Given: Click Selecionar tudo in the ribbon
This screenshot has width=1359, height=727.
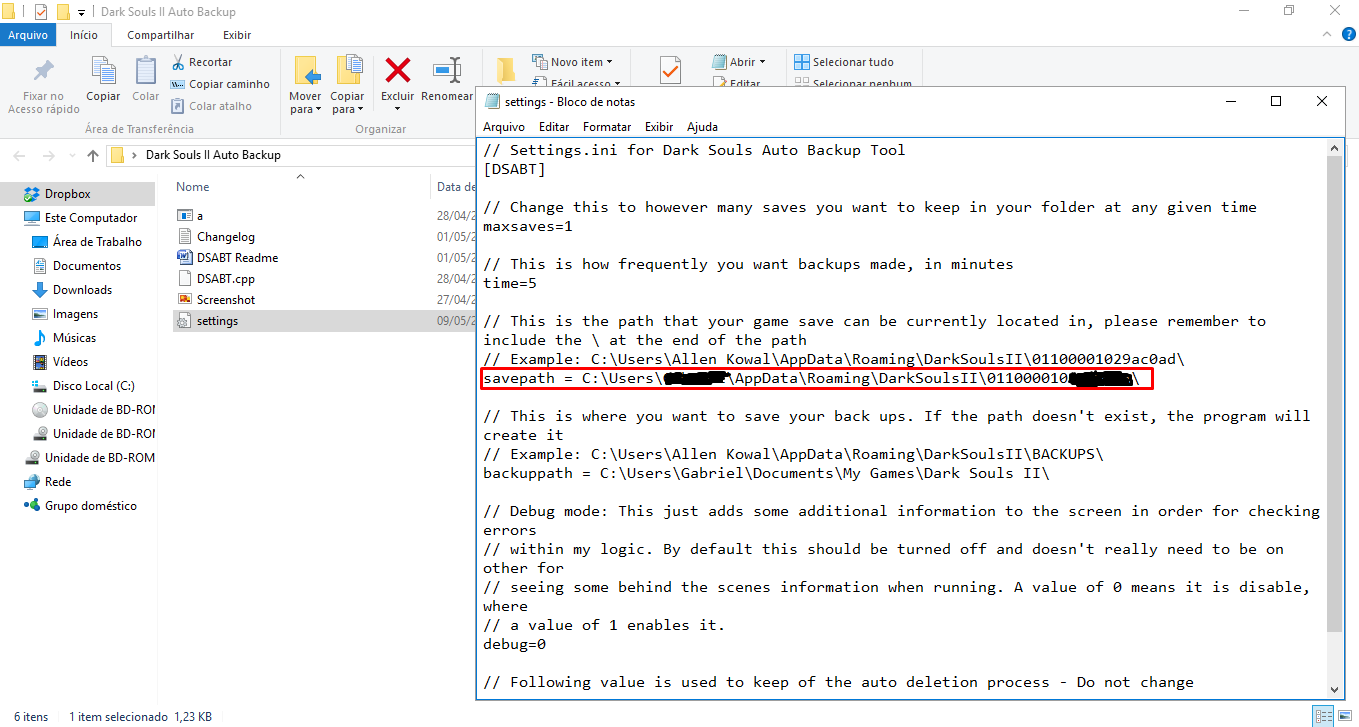Looking at the screenshot, I should (x=844, y=62).
